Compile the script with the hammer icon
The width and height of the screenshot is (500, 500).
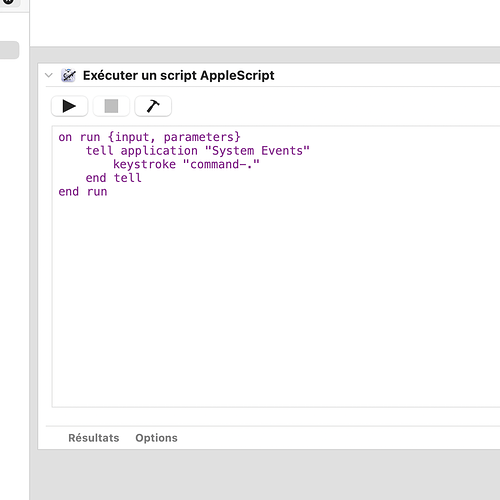click(x=153, y=106)
